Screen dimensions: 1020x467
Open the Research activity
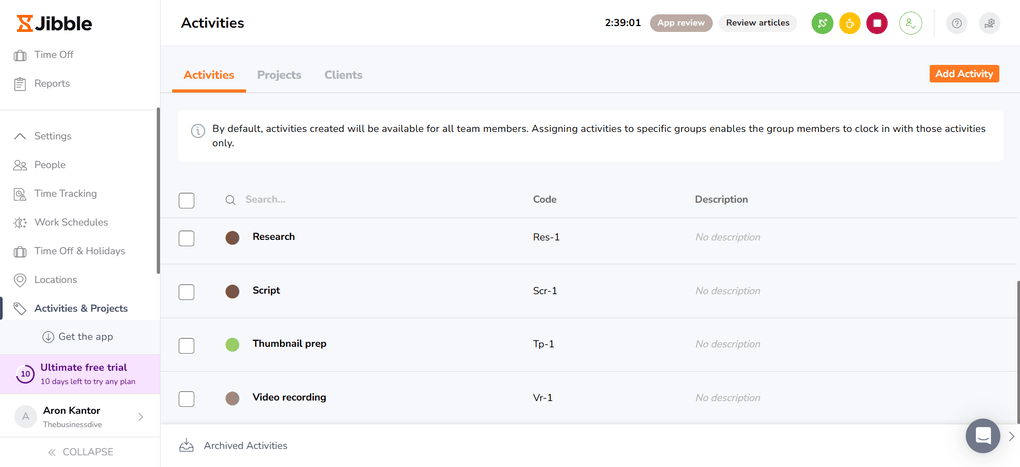[x=274, y=237]
